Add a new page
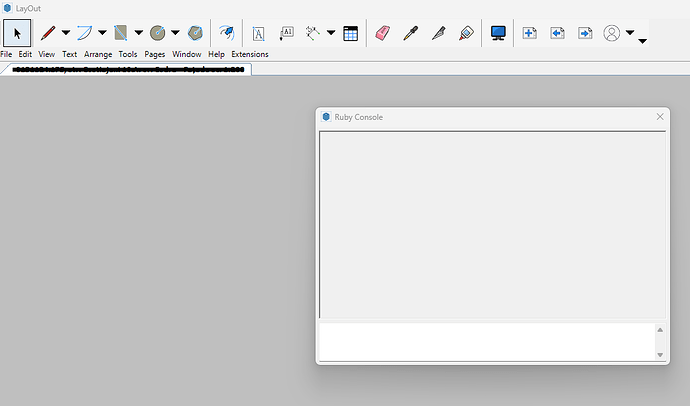Screen dimensions: 690x406 [x=529, y=33]
